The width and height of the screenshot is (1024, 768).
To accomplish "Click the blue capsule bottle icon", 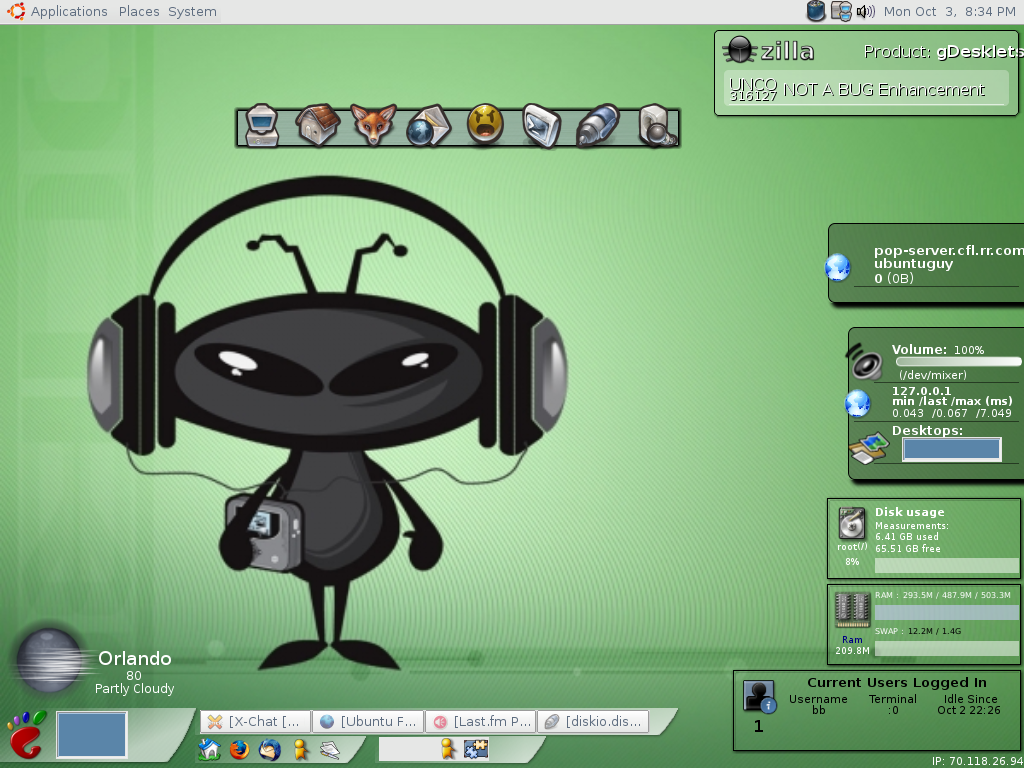I will click(598, 125).
